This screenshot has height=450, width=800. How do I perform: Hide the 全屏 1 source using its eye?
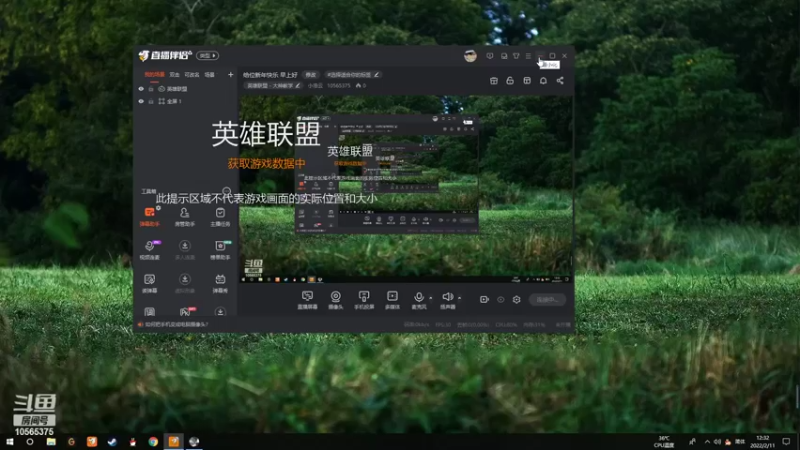pyautogui.click(x=141, y=101)
